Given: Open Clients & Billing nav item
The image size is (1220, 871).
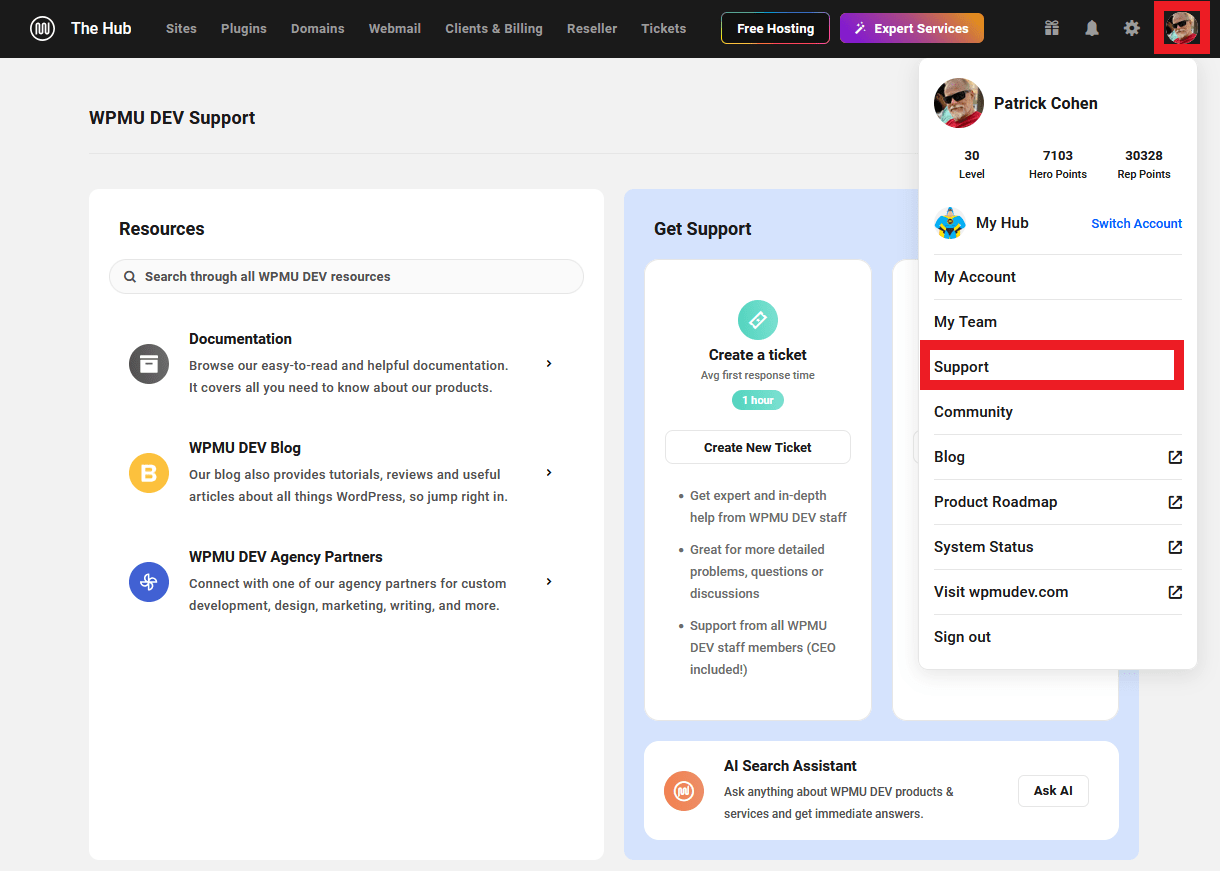Looking at the screenshot, I should tap(494, 28).
